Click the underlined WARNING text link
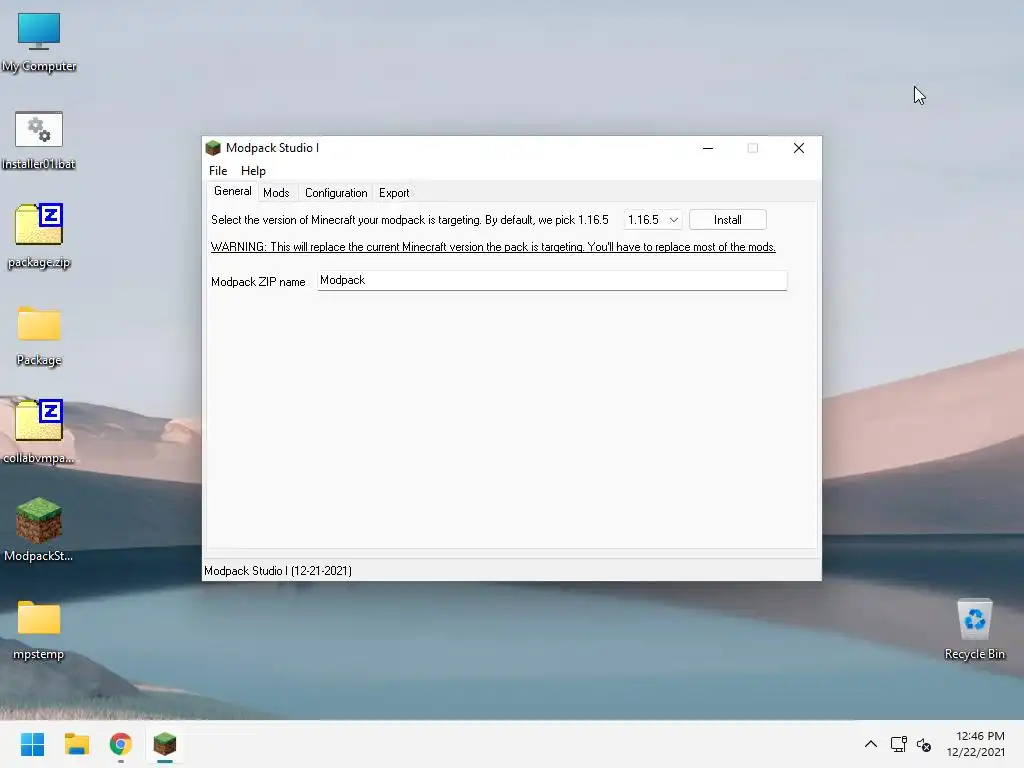Viewport: 1024px width, 768px height. pyautogui.click(x=493, y=247)
